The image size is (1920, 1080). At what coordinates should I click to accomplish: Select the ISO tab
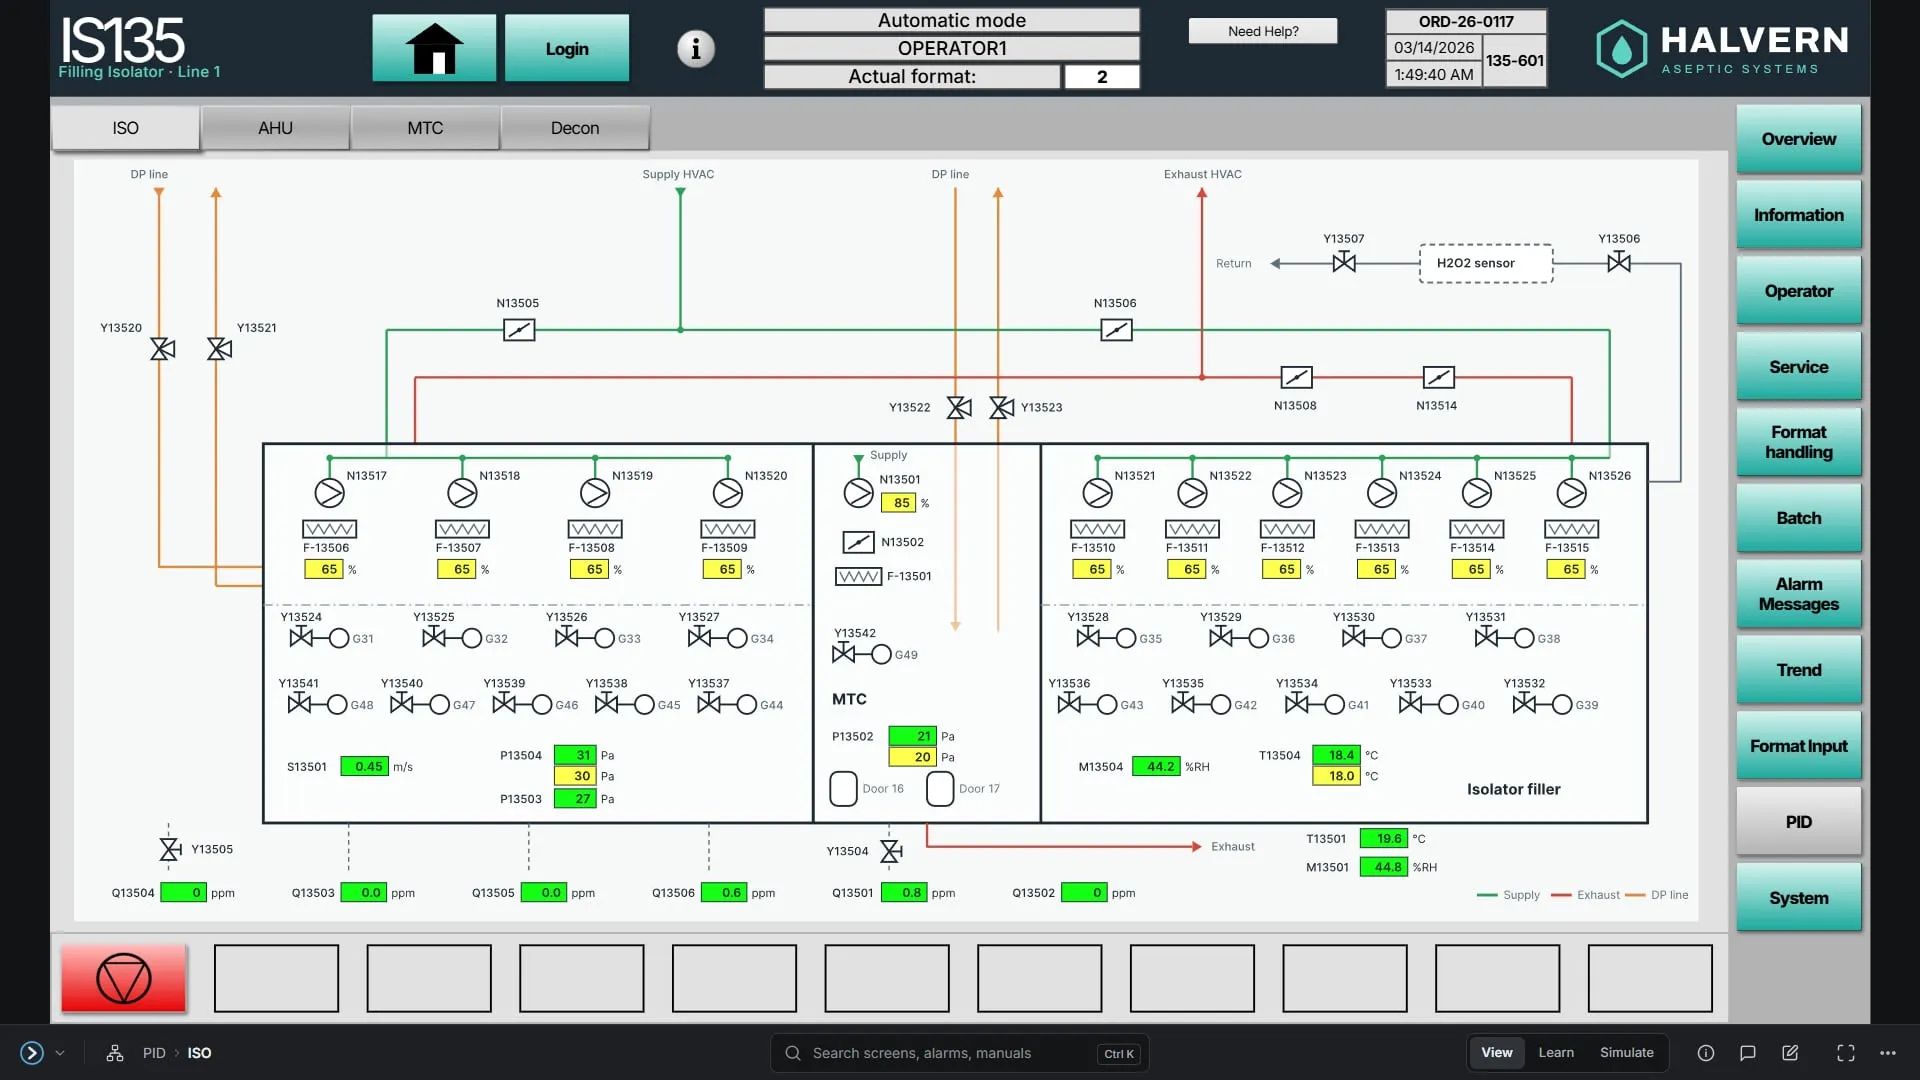(x=126, y=128)
